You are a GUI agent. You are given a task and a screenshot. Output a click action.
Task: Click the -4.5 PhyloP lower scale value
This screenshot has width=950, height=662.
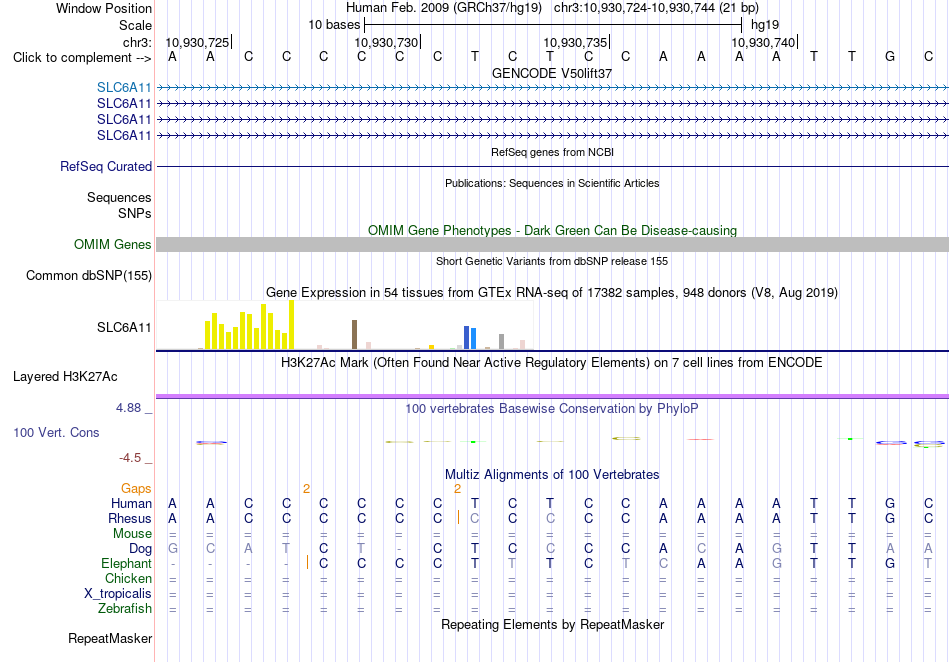[130, 458]
